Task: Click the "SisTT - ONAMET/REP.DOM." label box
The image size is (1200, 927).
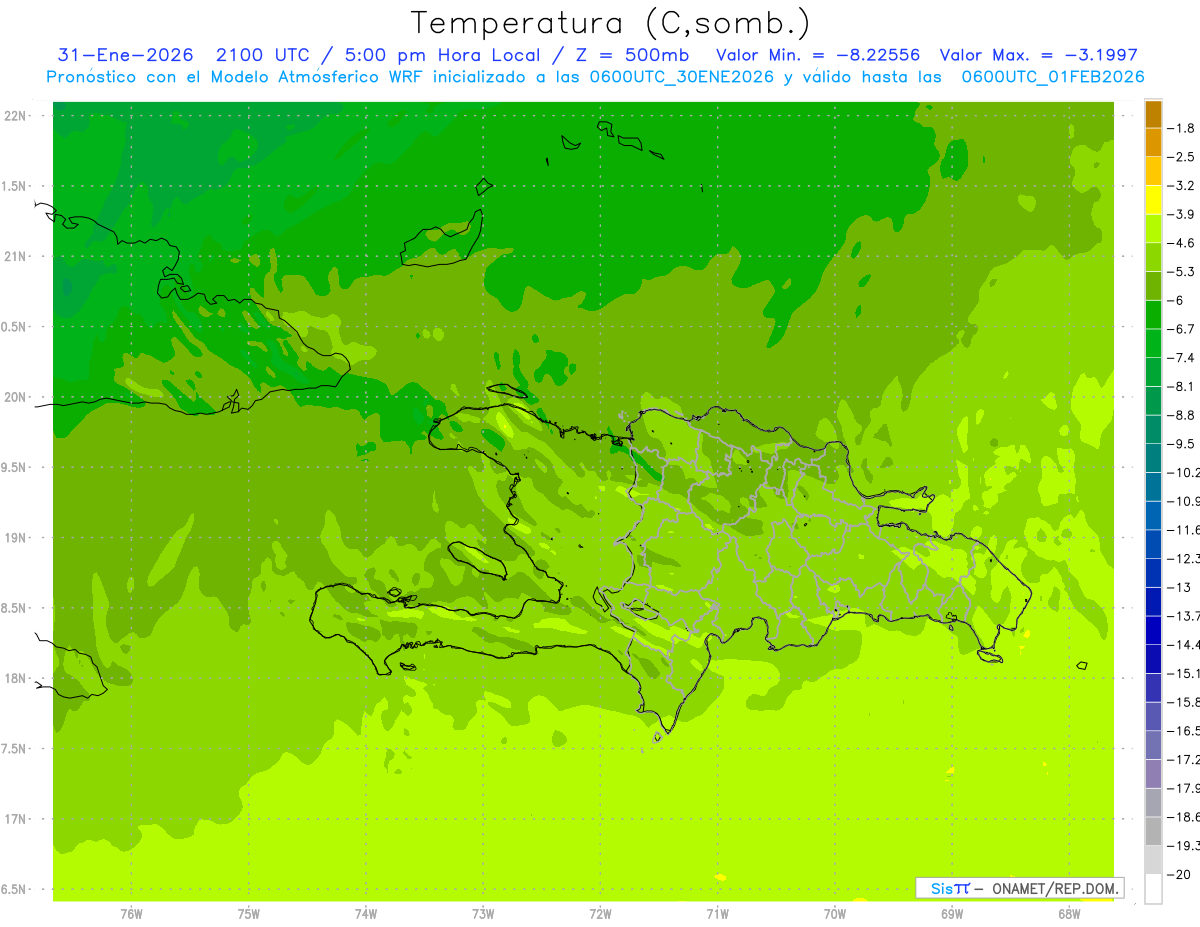Action: (x=1019, y=888)
